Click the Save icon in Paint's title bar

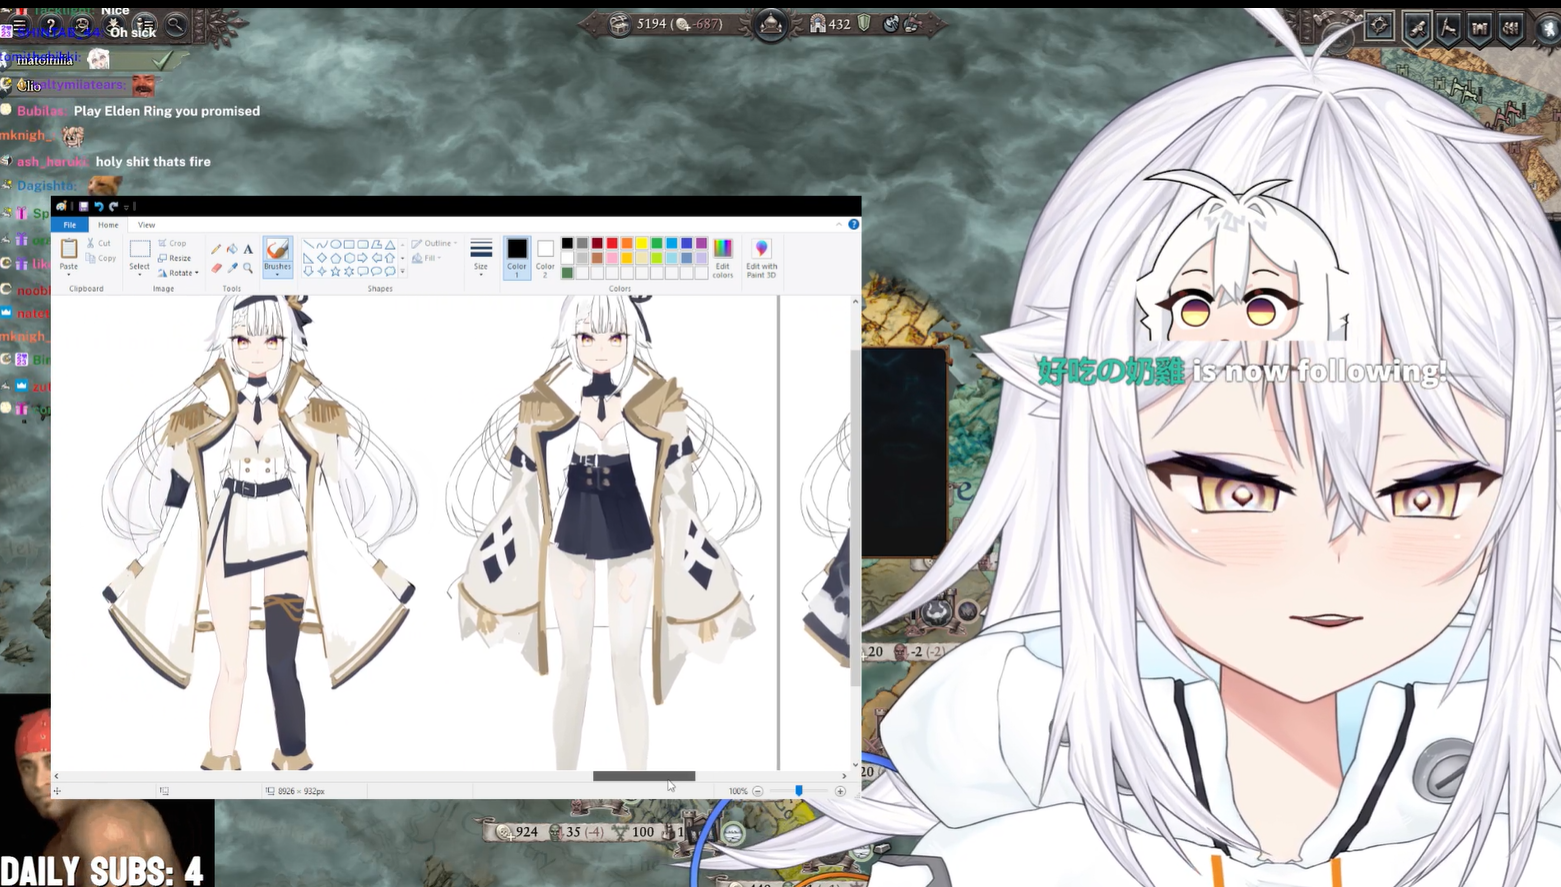coord(84,206)
